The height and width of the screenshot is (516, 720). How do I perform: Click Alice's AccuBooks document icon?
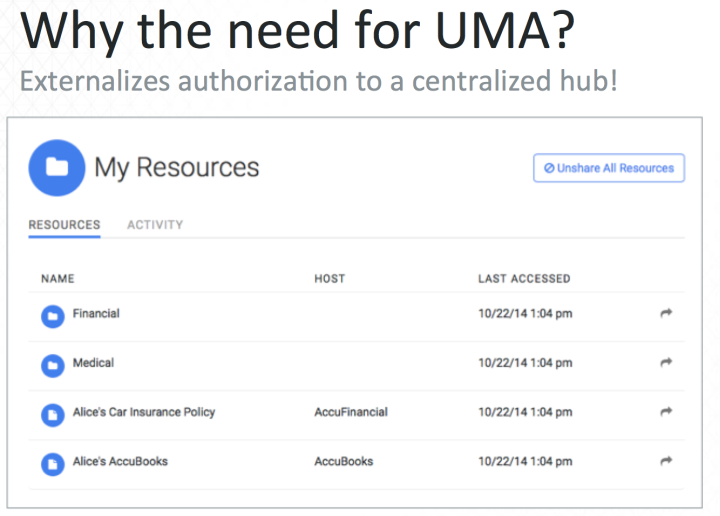[52, 463]
